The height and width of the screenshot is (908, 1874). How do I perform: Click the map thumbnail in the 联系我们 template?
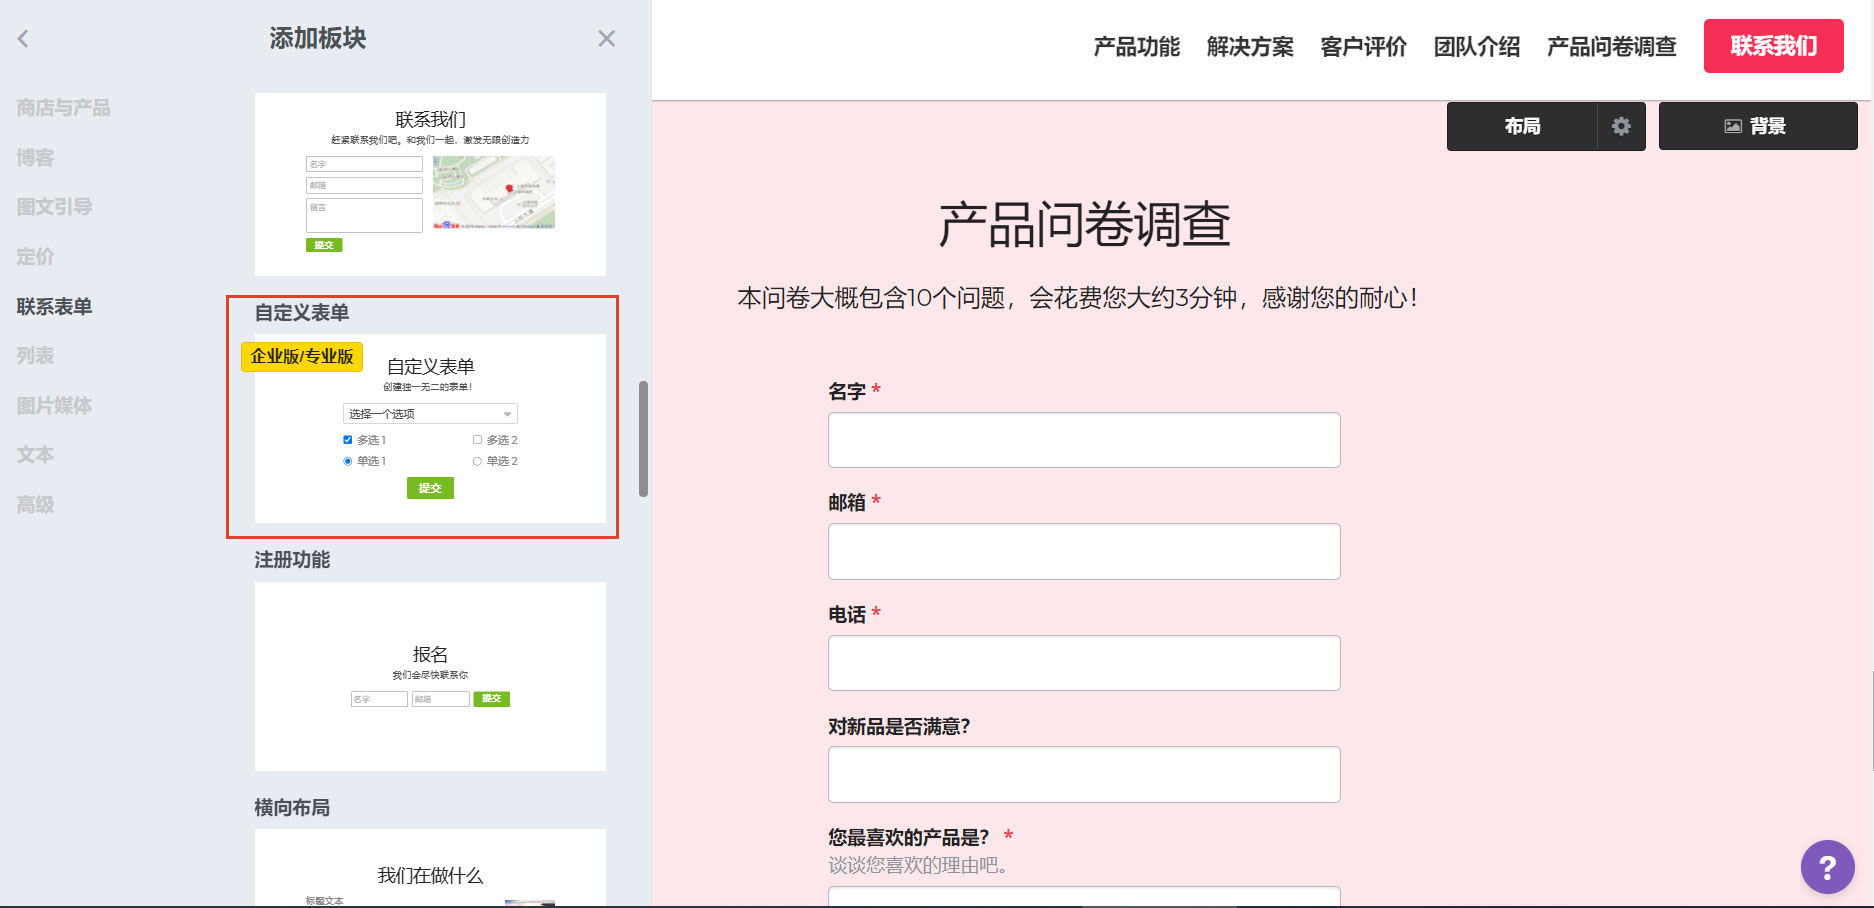click(492, 192)
